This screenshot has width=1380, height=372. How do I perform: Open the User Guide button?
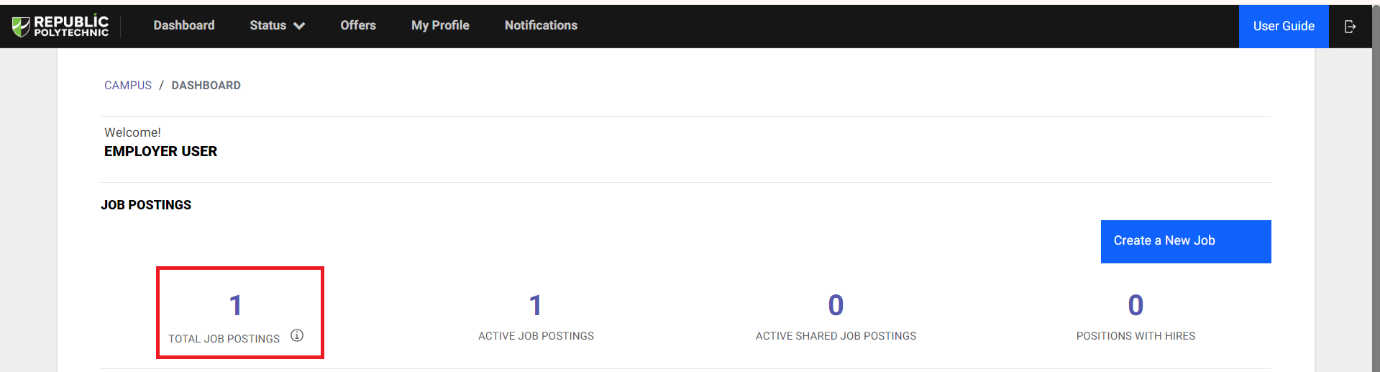(x=1284, y=26)
